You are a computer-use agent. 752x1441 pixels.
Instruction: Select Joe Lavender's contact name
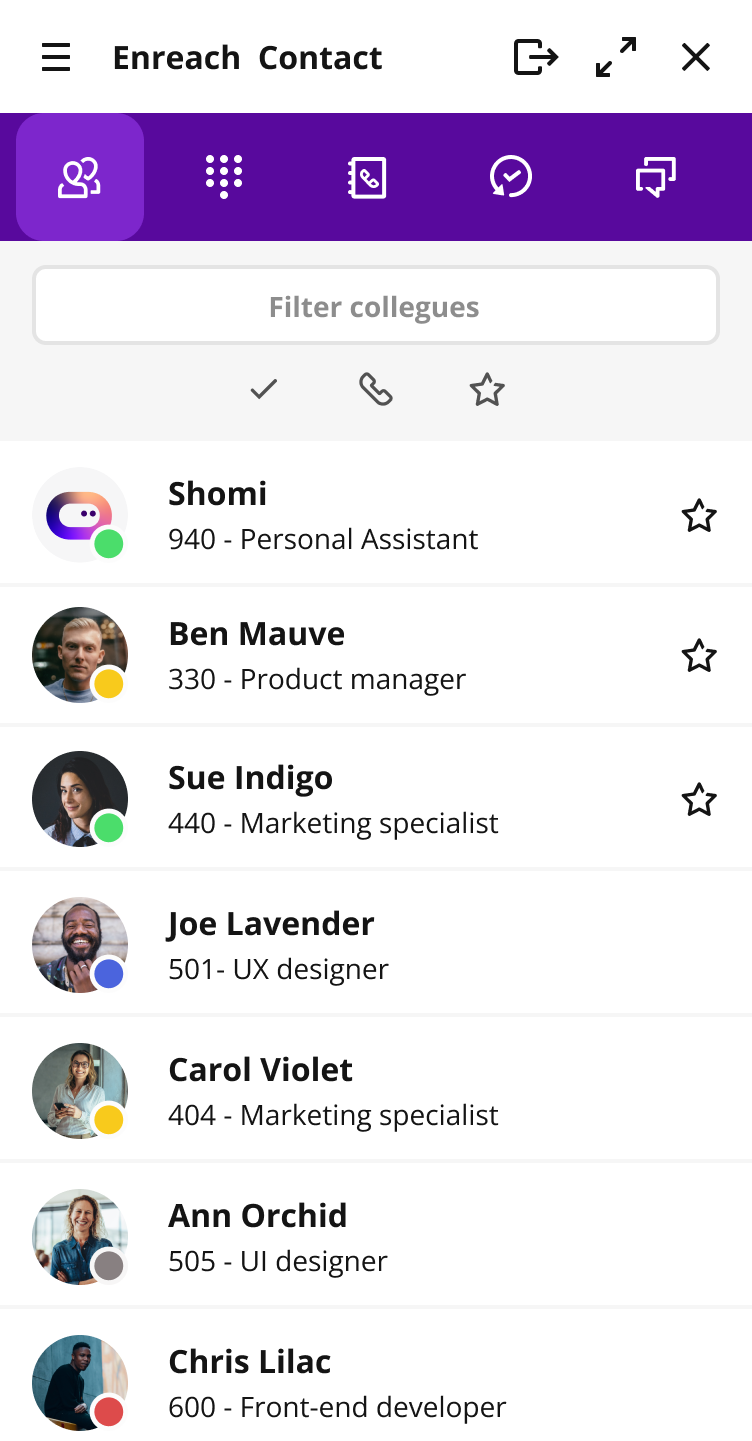[x=271, y=923]
